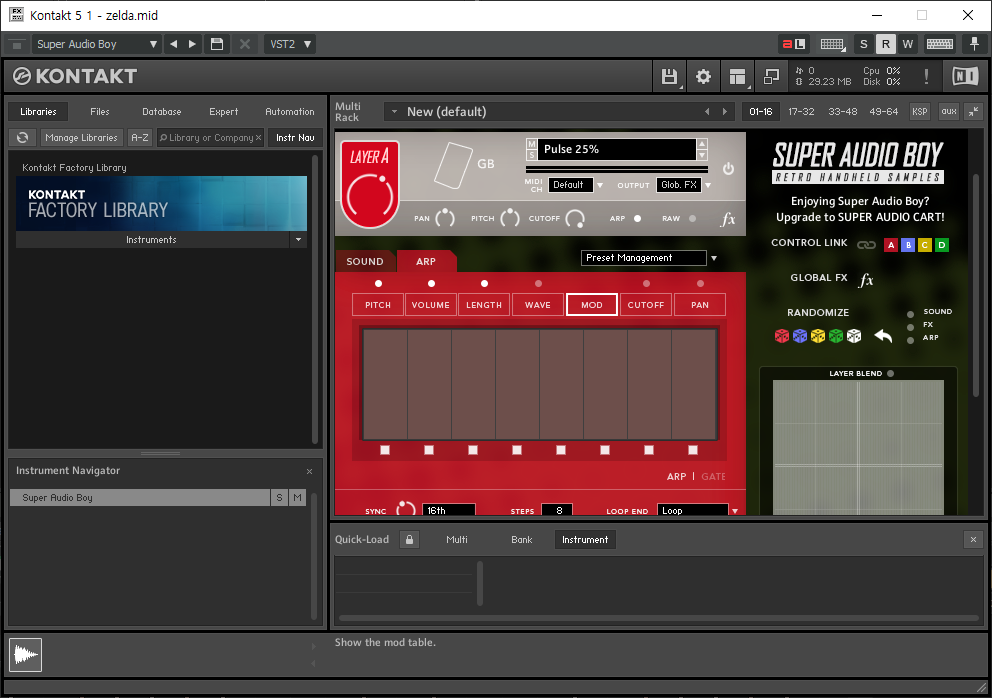Click the GATE mode label
The width and height of the screenshot is (992, 698).
pos(714,477)
